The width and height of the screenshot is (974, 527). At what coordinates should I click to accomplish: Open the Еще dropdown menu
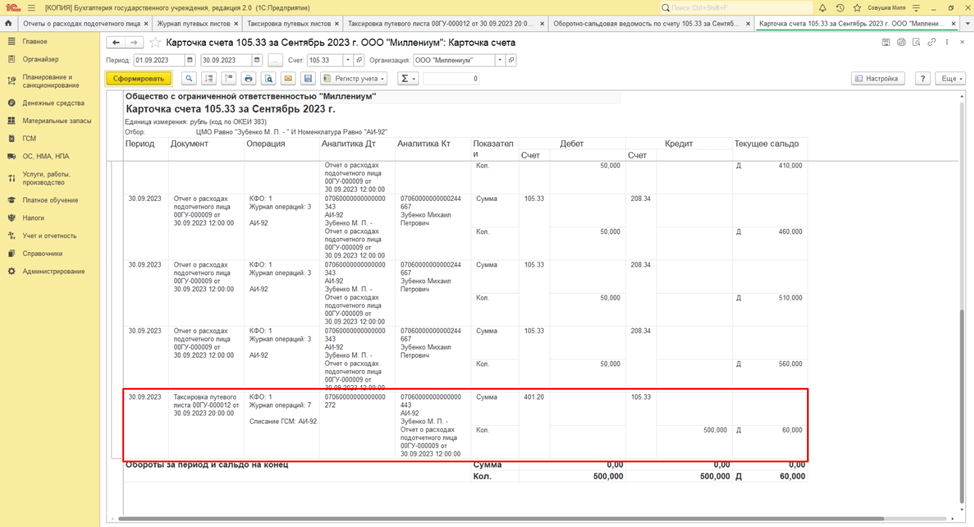(x=951, y=79)
